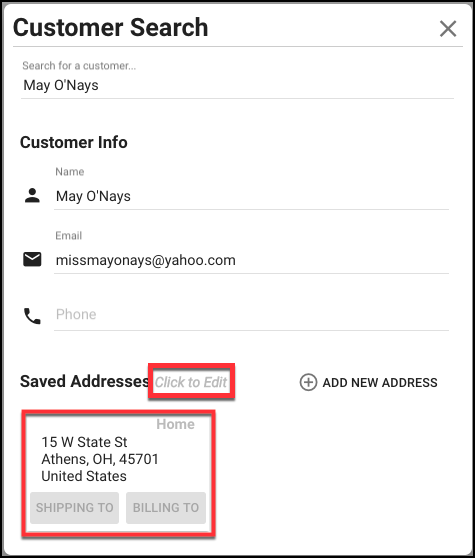Click the Saved Addresses heading
The height and width of the screenshot is (558, 475).
pyautogui.click(x=85, y=381)
